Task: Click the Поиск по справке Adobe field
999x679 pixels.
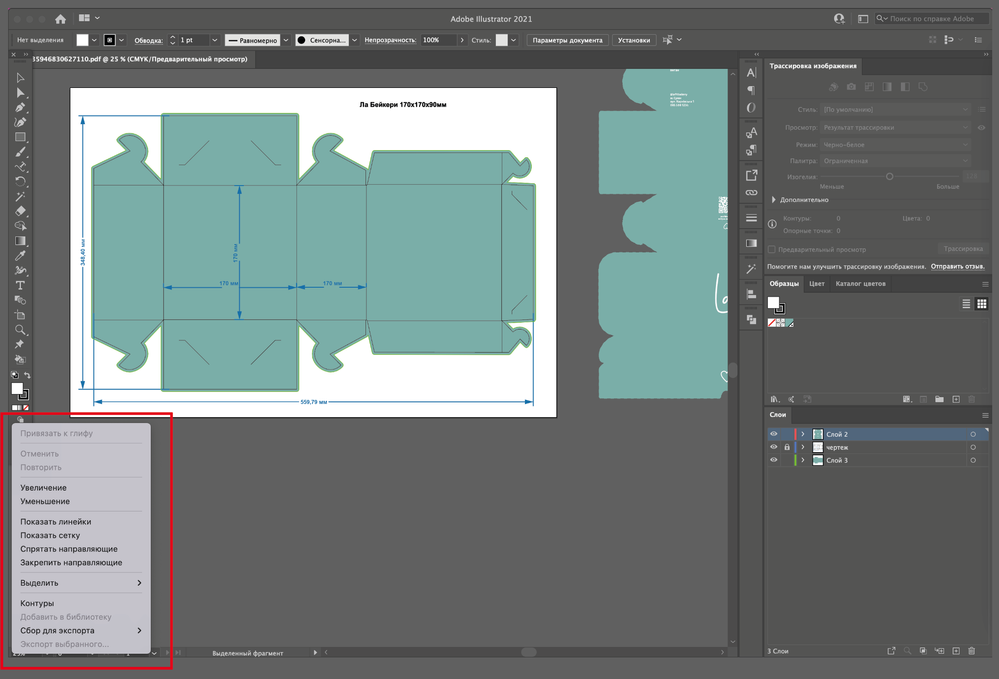Action: point(933,19)
